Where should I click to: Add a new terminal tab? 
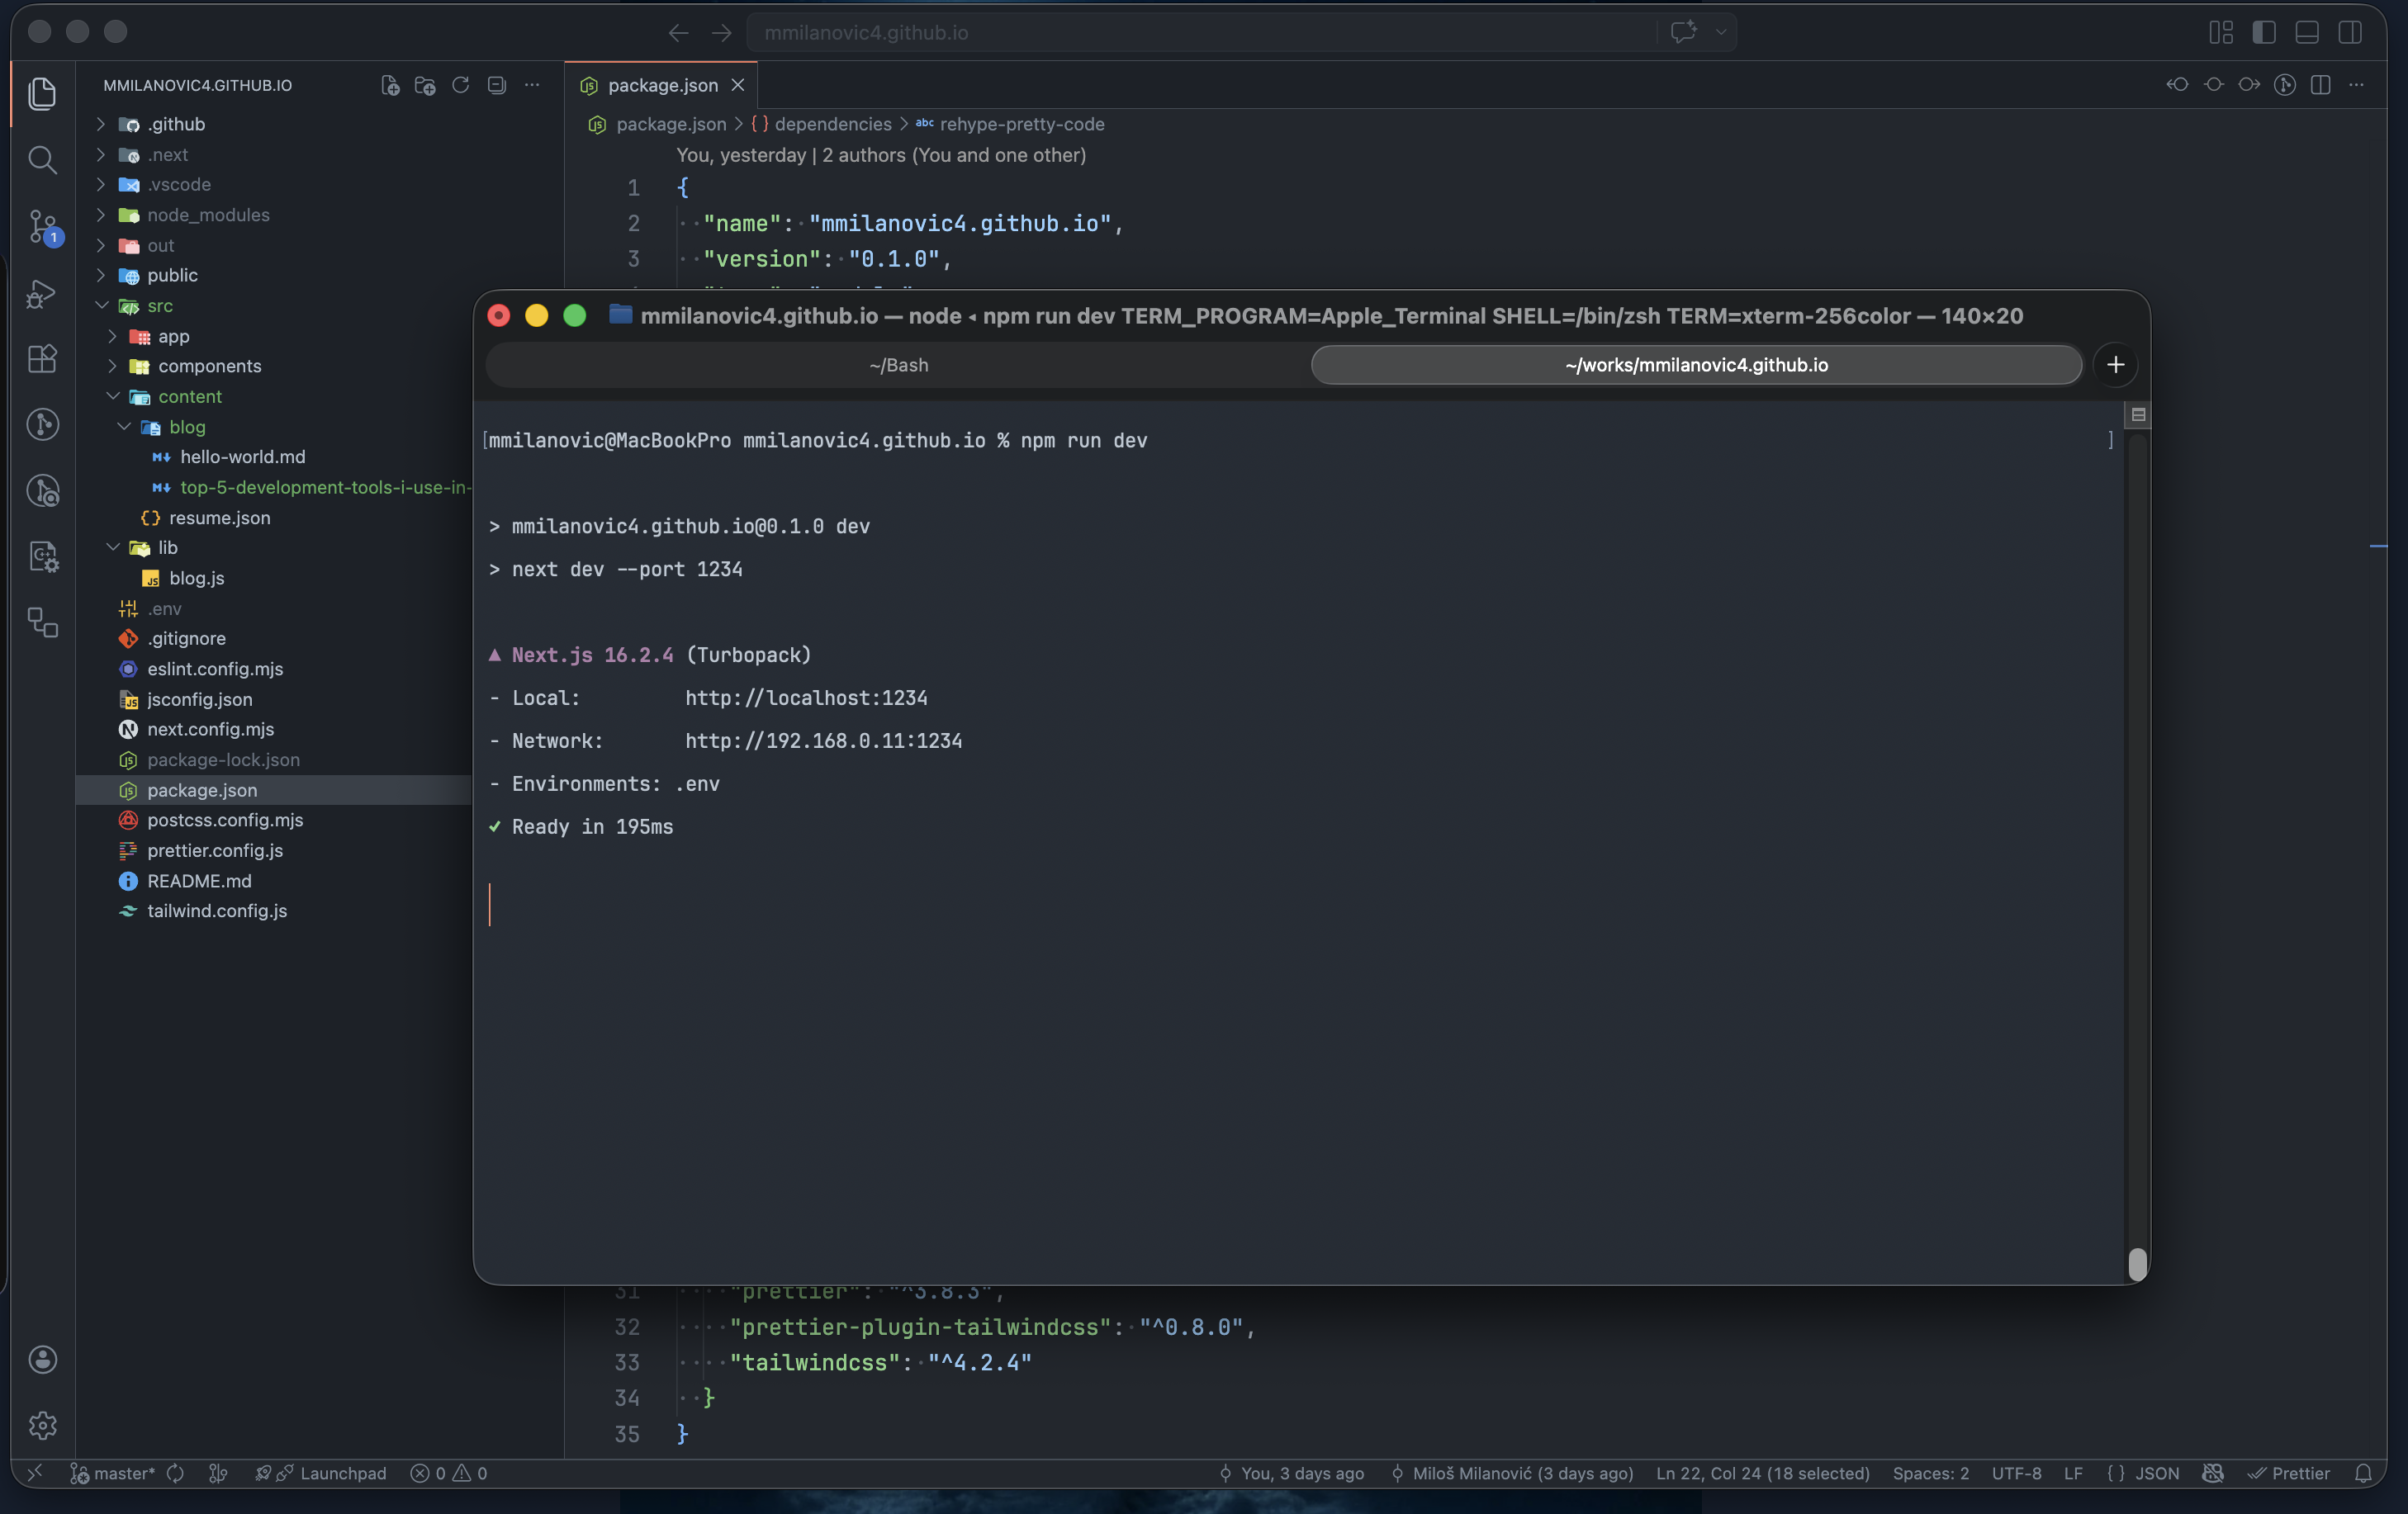tap(2115, 365)
